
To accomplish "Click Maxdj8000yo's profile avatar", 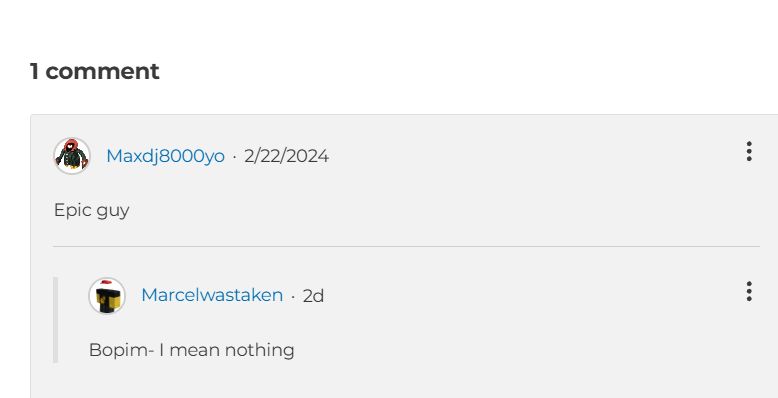I will [72, 156].
